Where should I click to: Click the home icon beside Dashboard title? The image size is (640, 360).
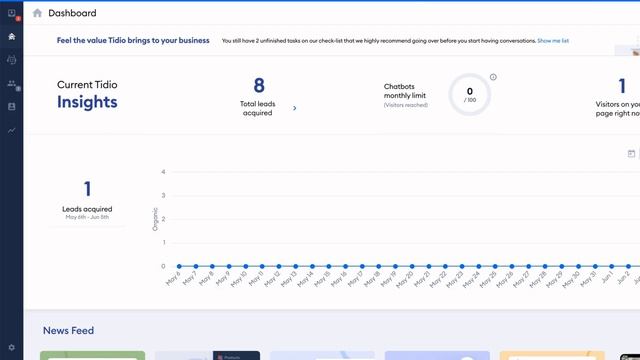pos(37,13)
